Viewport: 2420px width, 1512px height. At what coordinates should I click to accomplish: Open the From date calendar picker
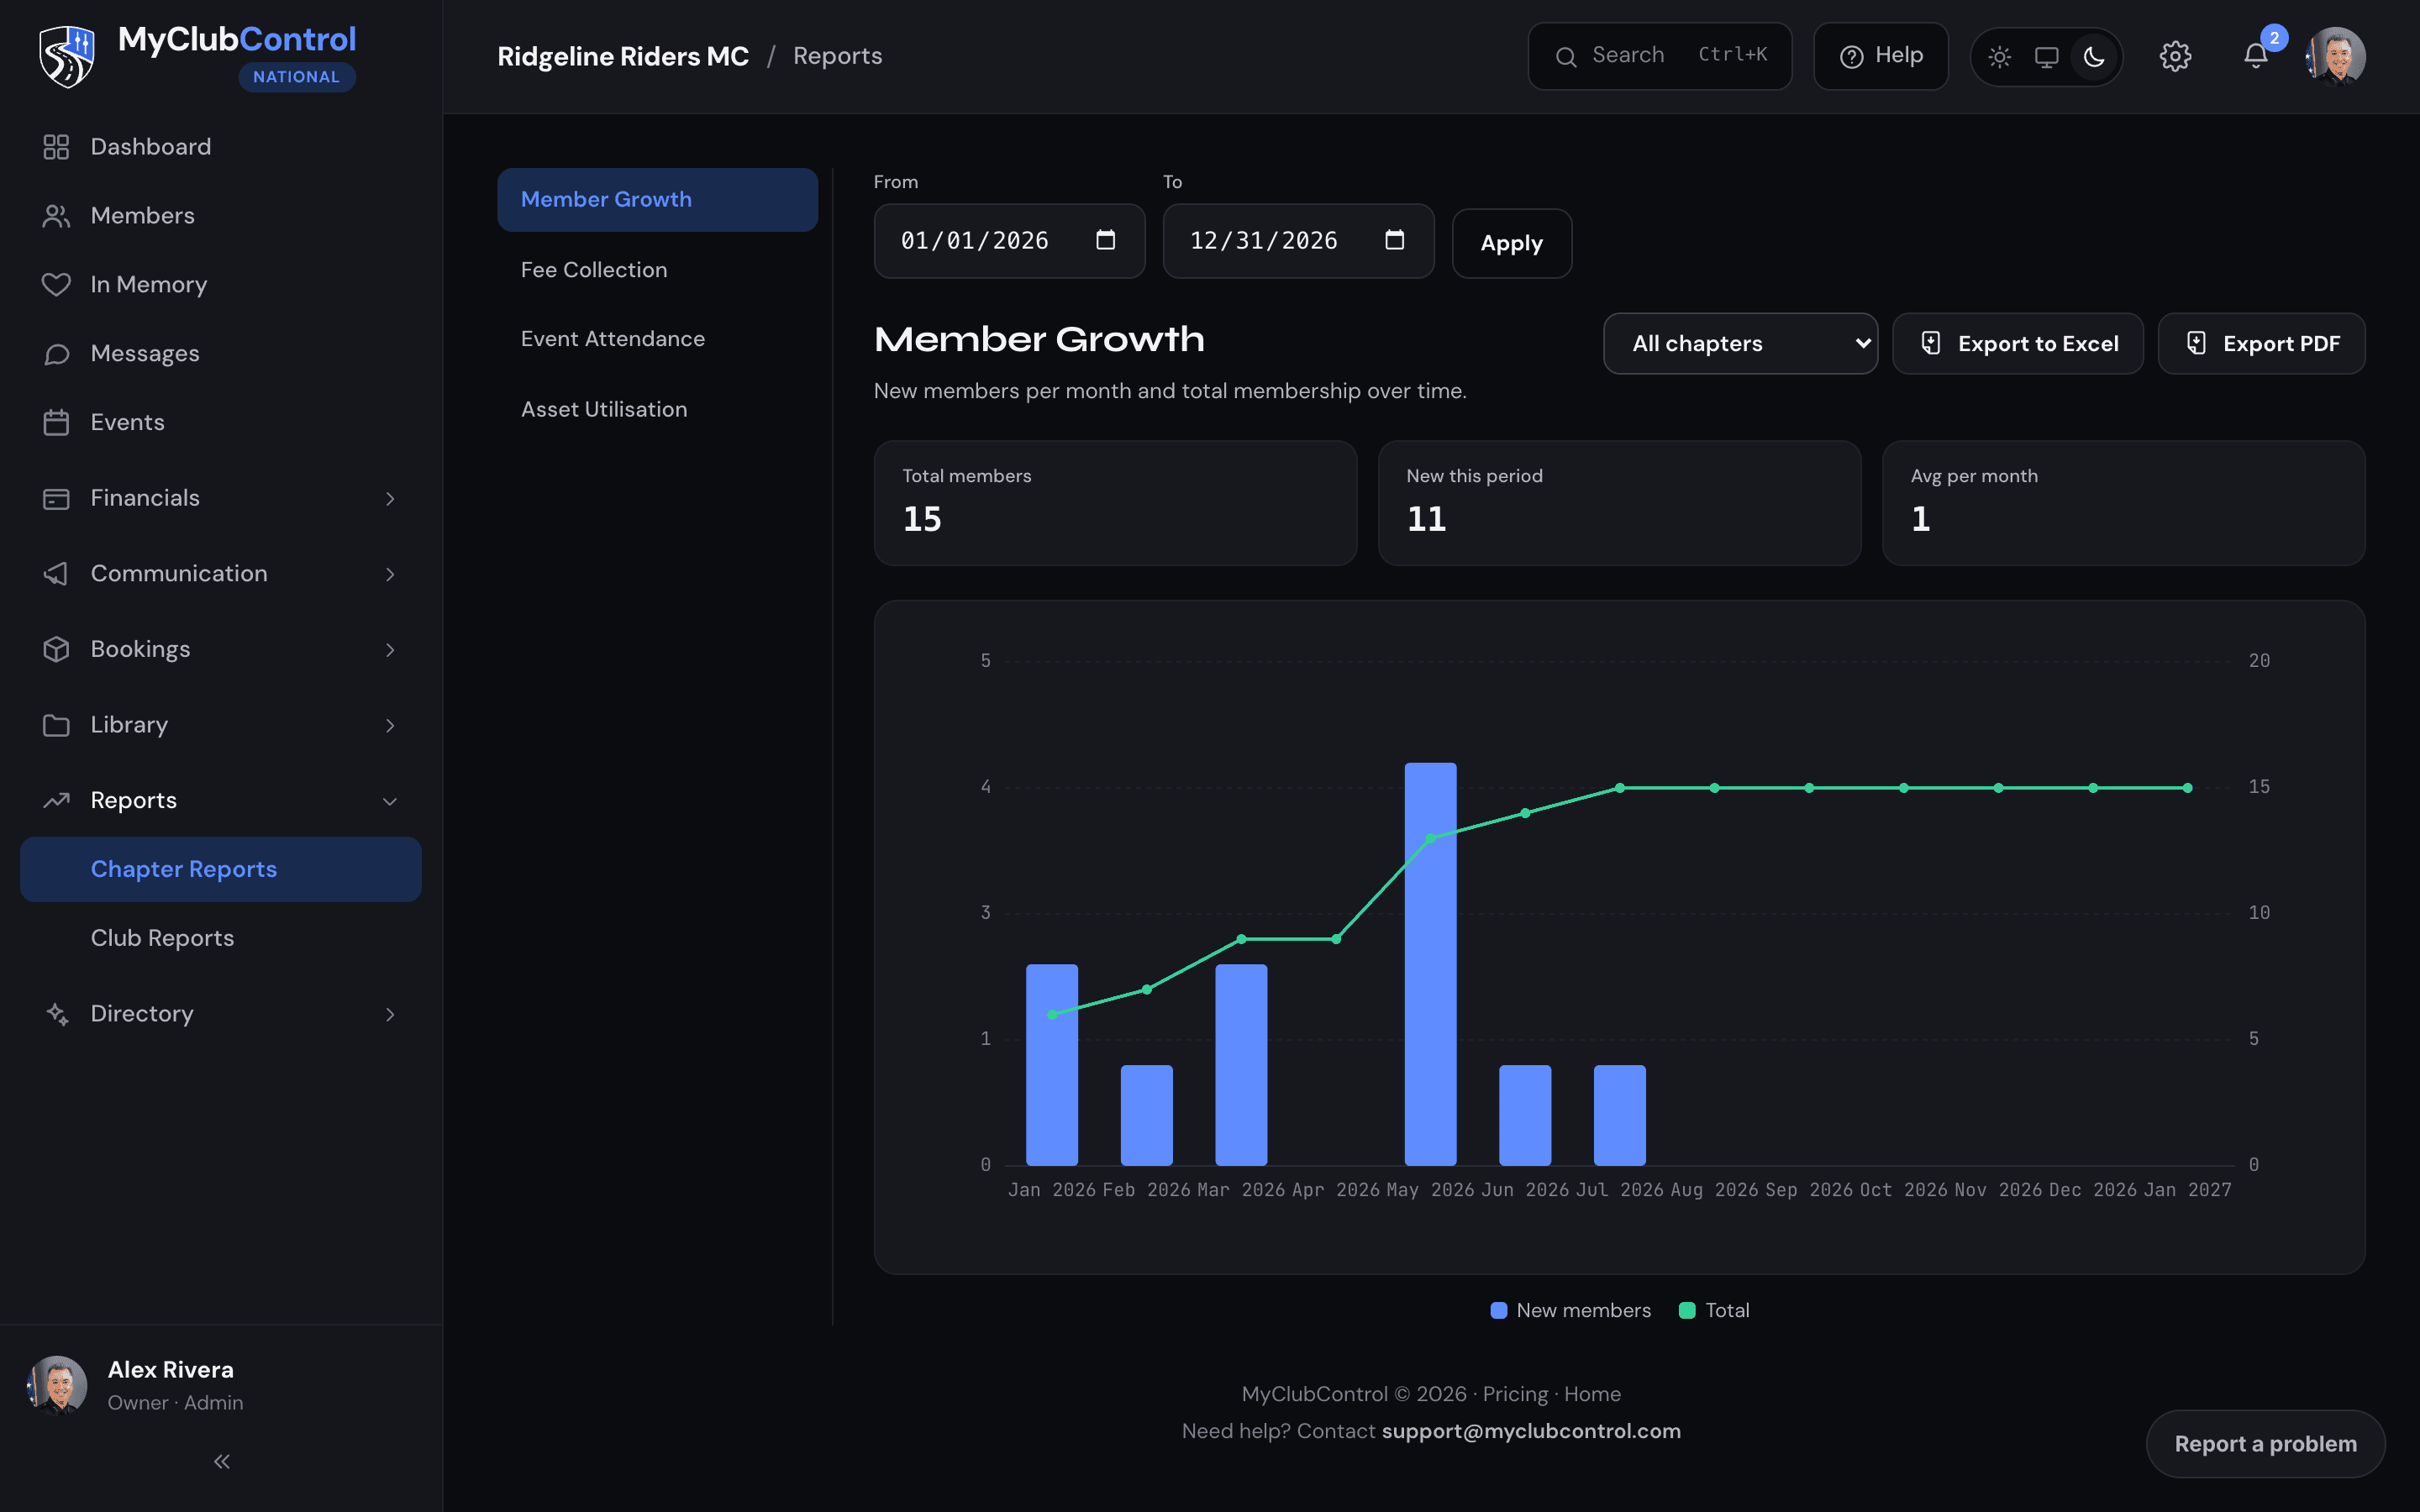(1105, 240)
